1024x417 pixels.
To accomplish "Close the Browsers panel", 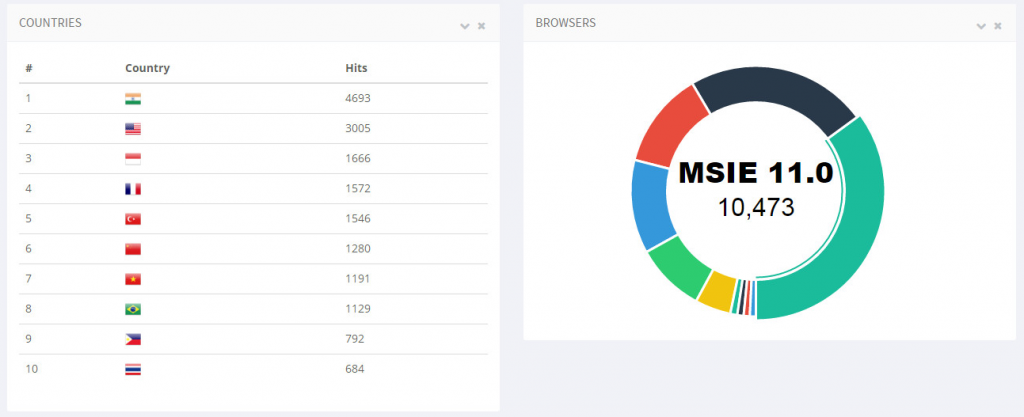I will click(x=998, y=26).
